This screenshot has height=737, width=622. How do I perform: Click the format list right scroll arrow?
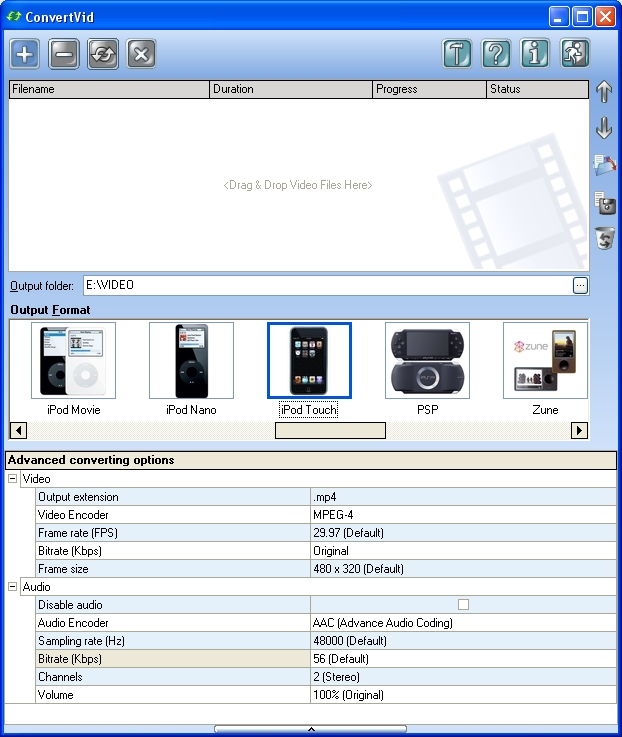point(579,430)
